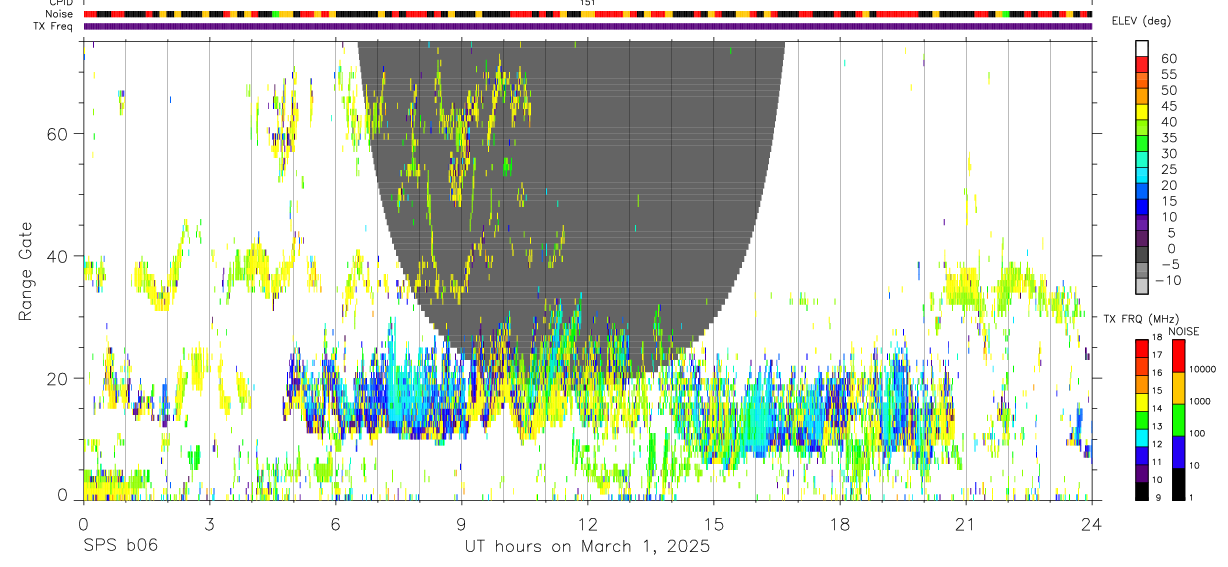Select the 'Noise' row label at top left

tap(59, 14)
